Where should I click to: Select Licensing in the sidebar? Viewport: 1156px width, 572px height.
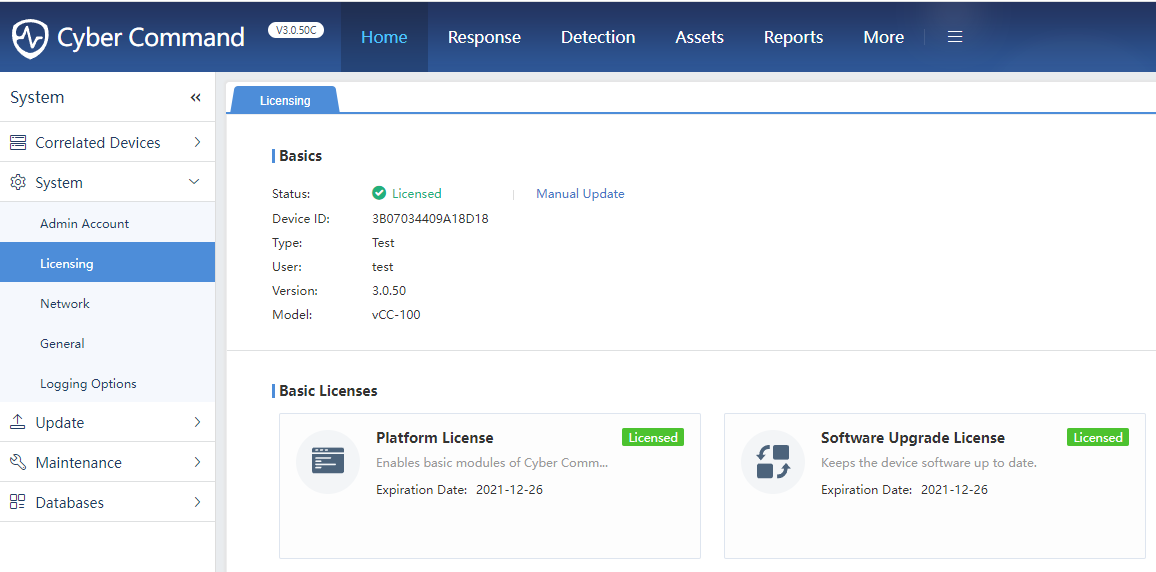108,262
